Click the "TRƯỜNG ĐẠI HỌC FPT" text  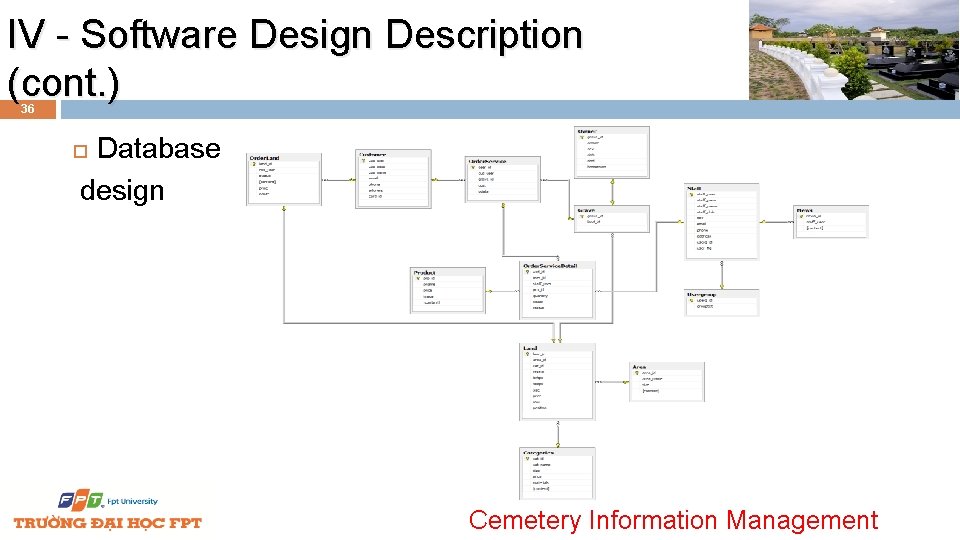[108, 523]
